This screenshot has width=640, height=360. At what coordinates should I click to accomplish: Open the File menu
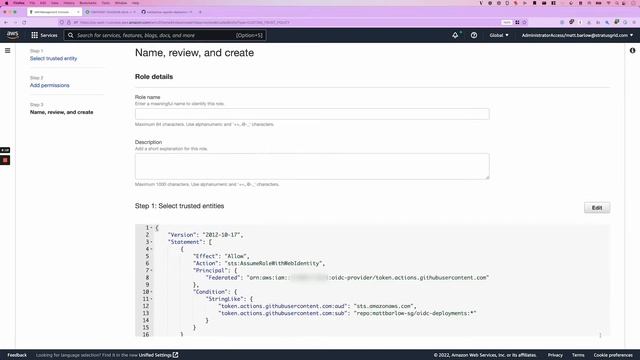(x=32, y=3)
